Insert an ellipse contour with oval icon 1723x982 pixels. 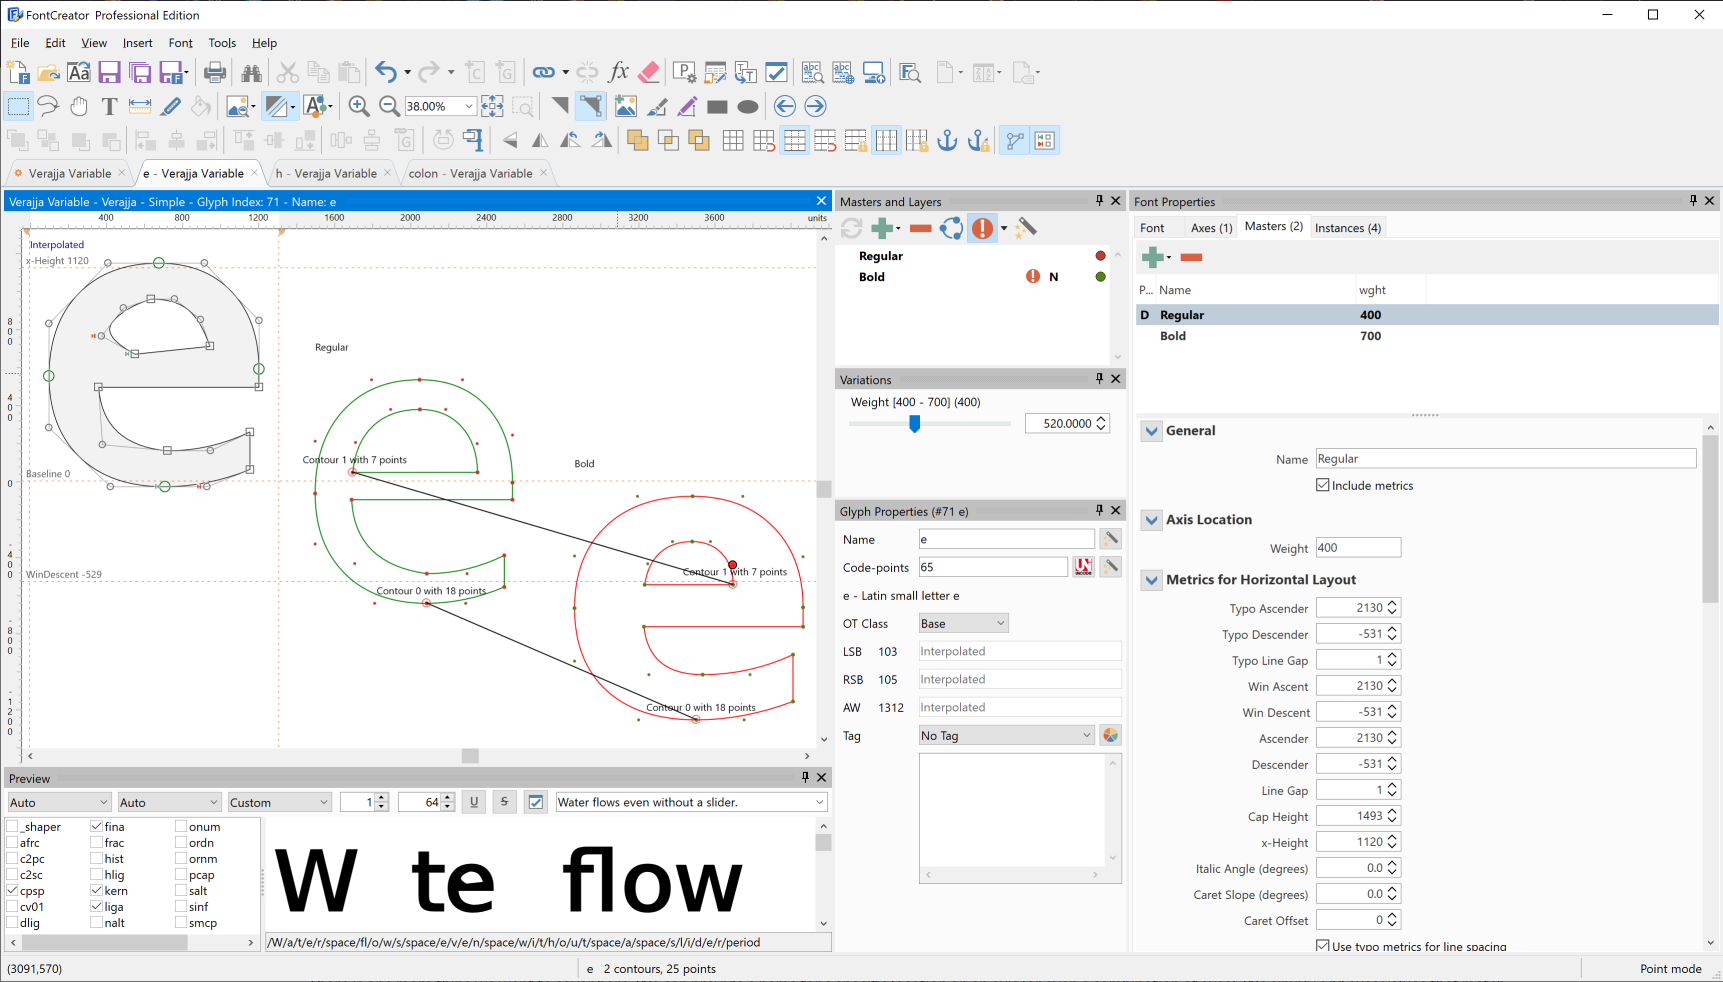pos(747,106)
